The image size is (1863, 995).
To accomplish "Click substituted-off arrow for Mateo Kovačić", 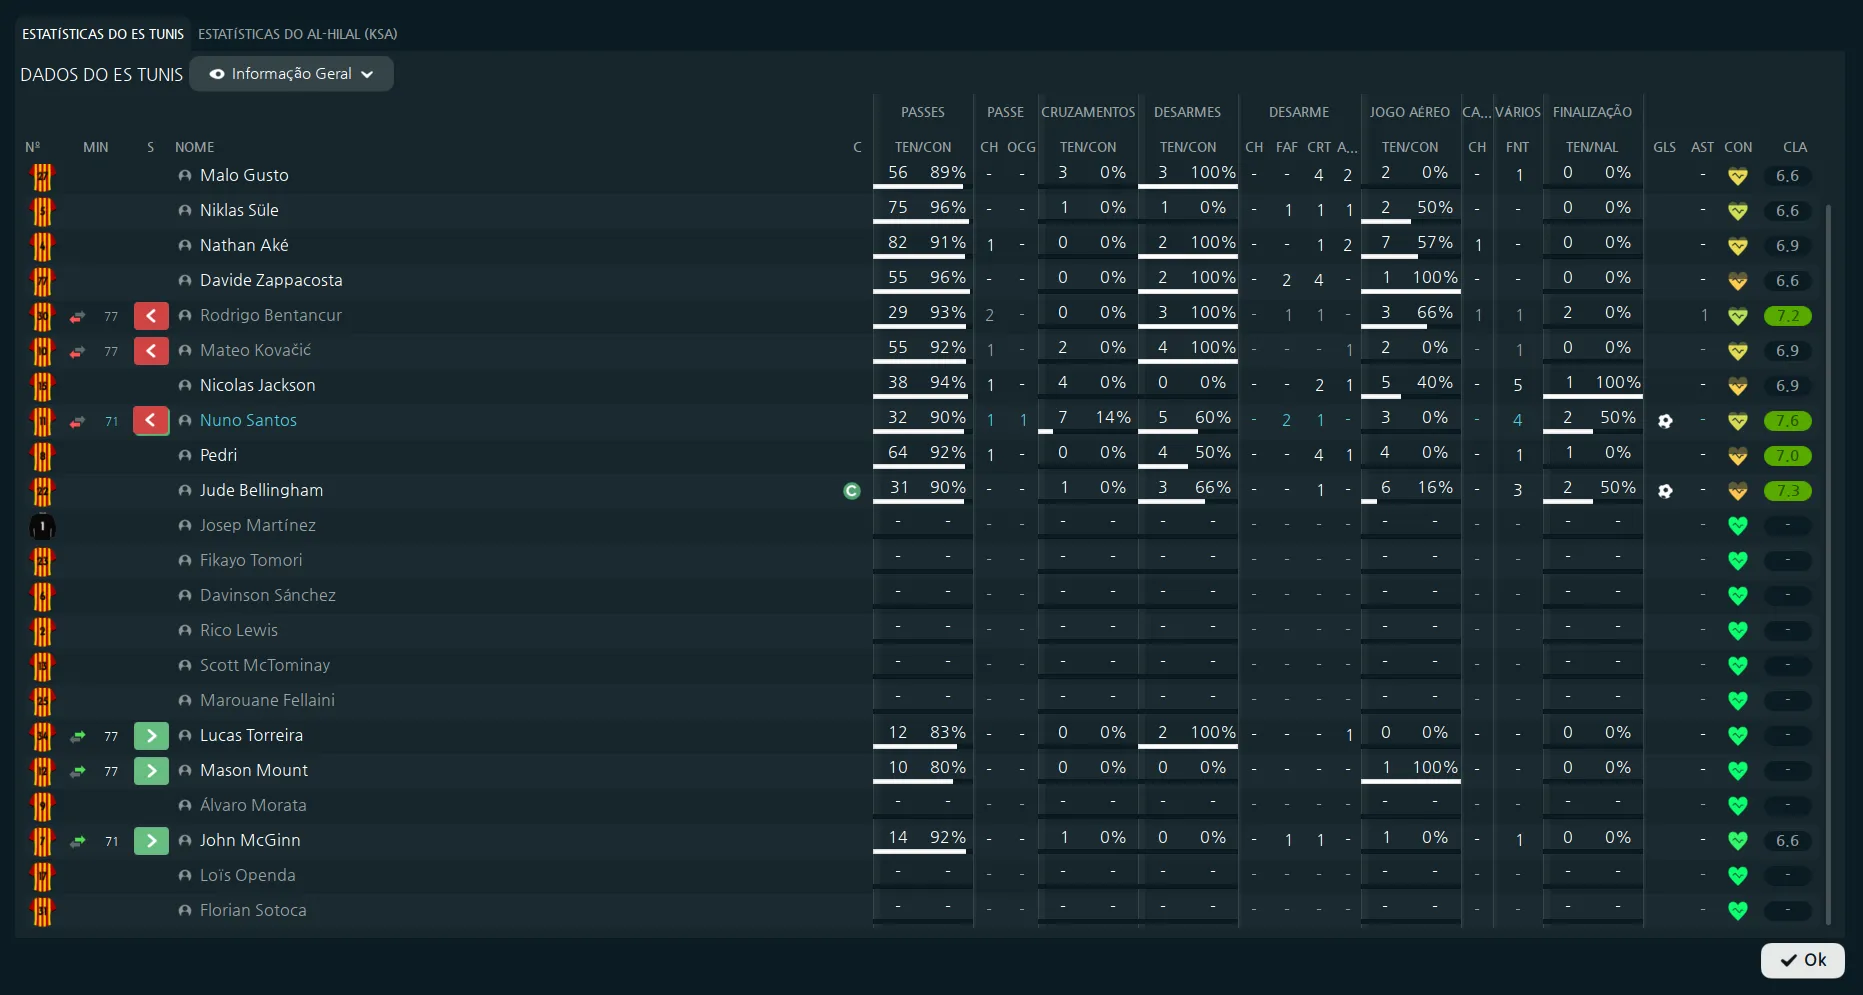I will tap(151, 351).
